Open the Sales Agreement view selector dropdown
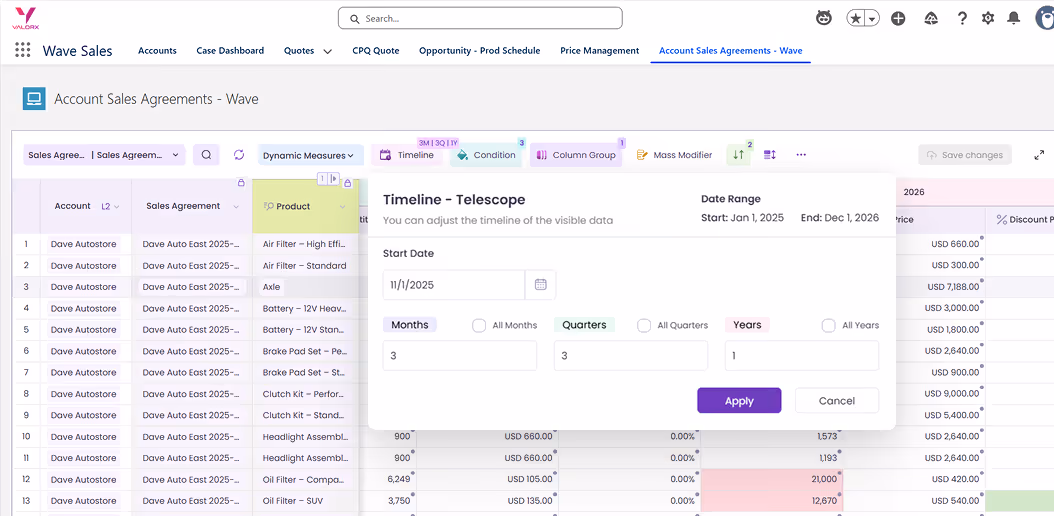 point(105,155)
